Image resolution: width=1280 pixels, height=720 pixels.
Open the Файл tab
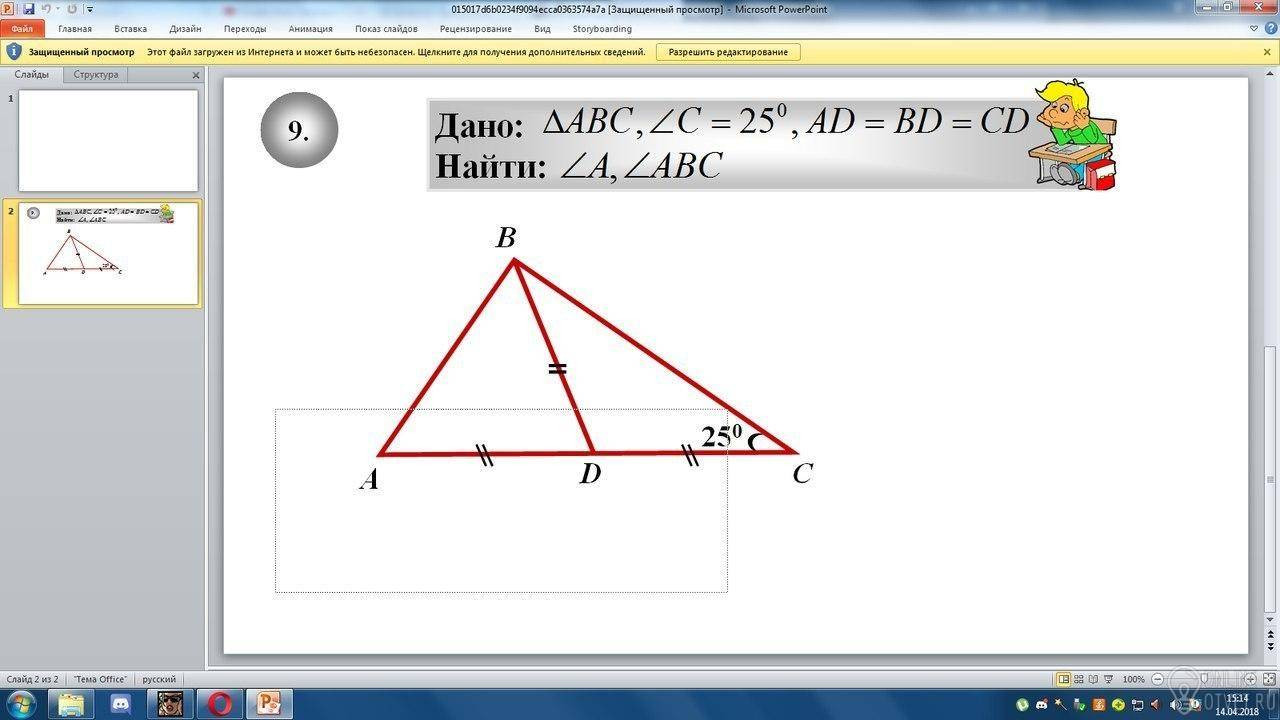pyautogui.click(x=21, y=29)
